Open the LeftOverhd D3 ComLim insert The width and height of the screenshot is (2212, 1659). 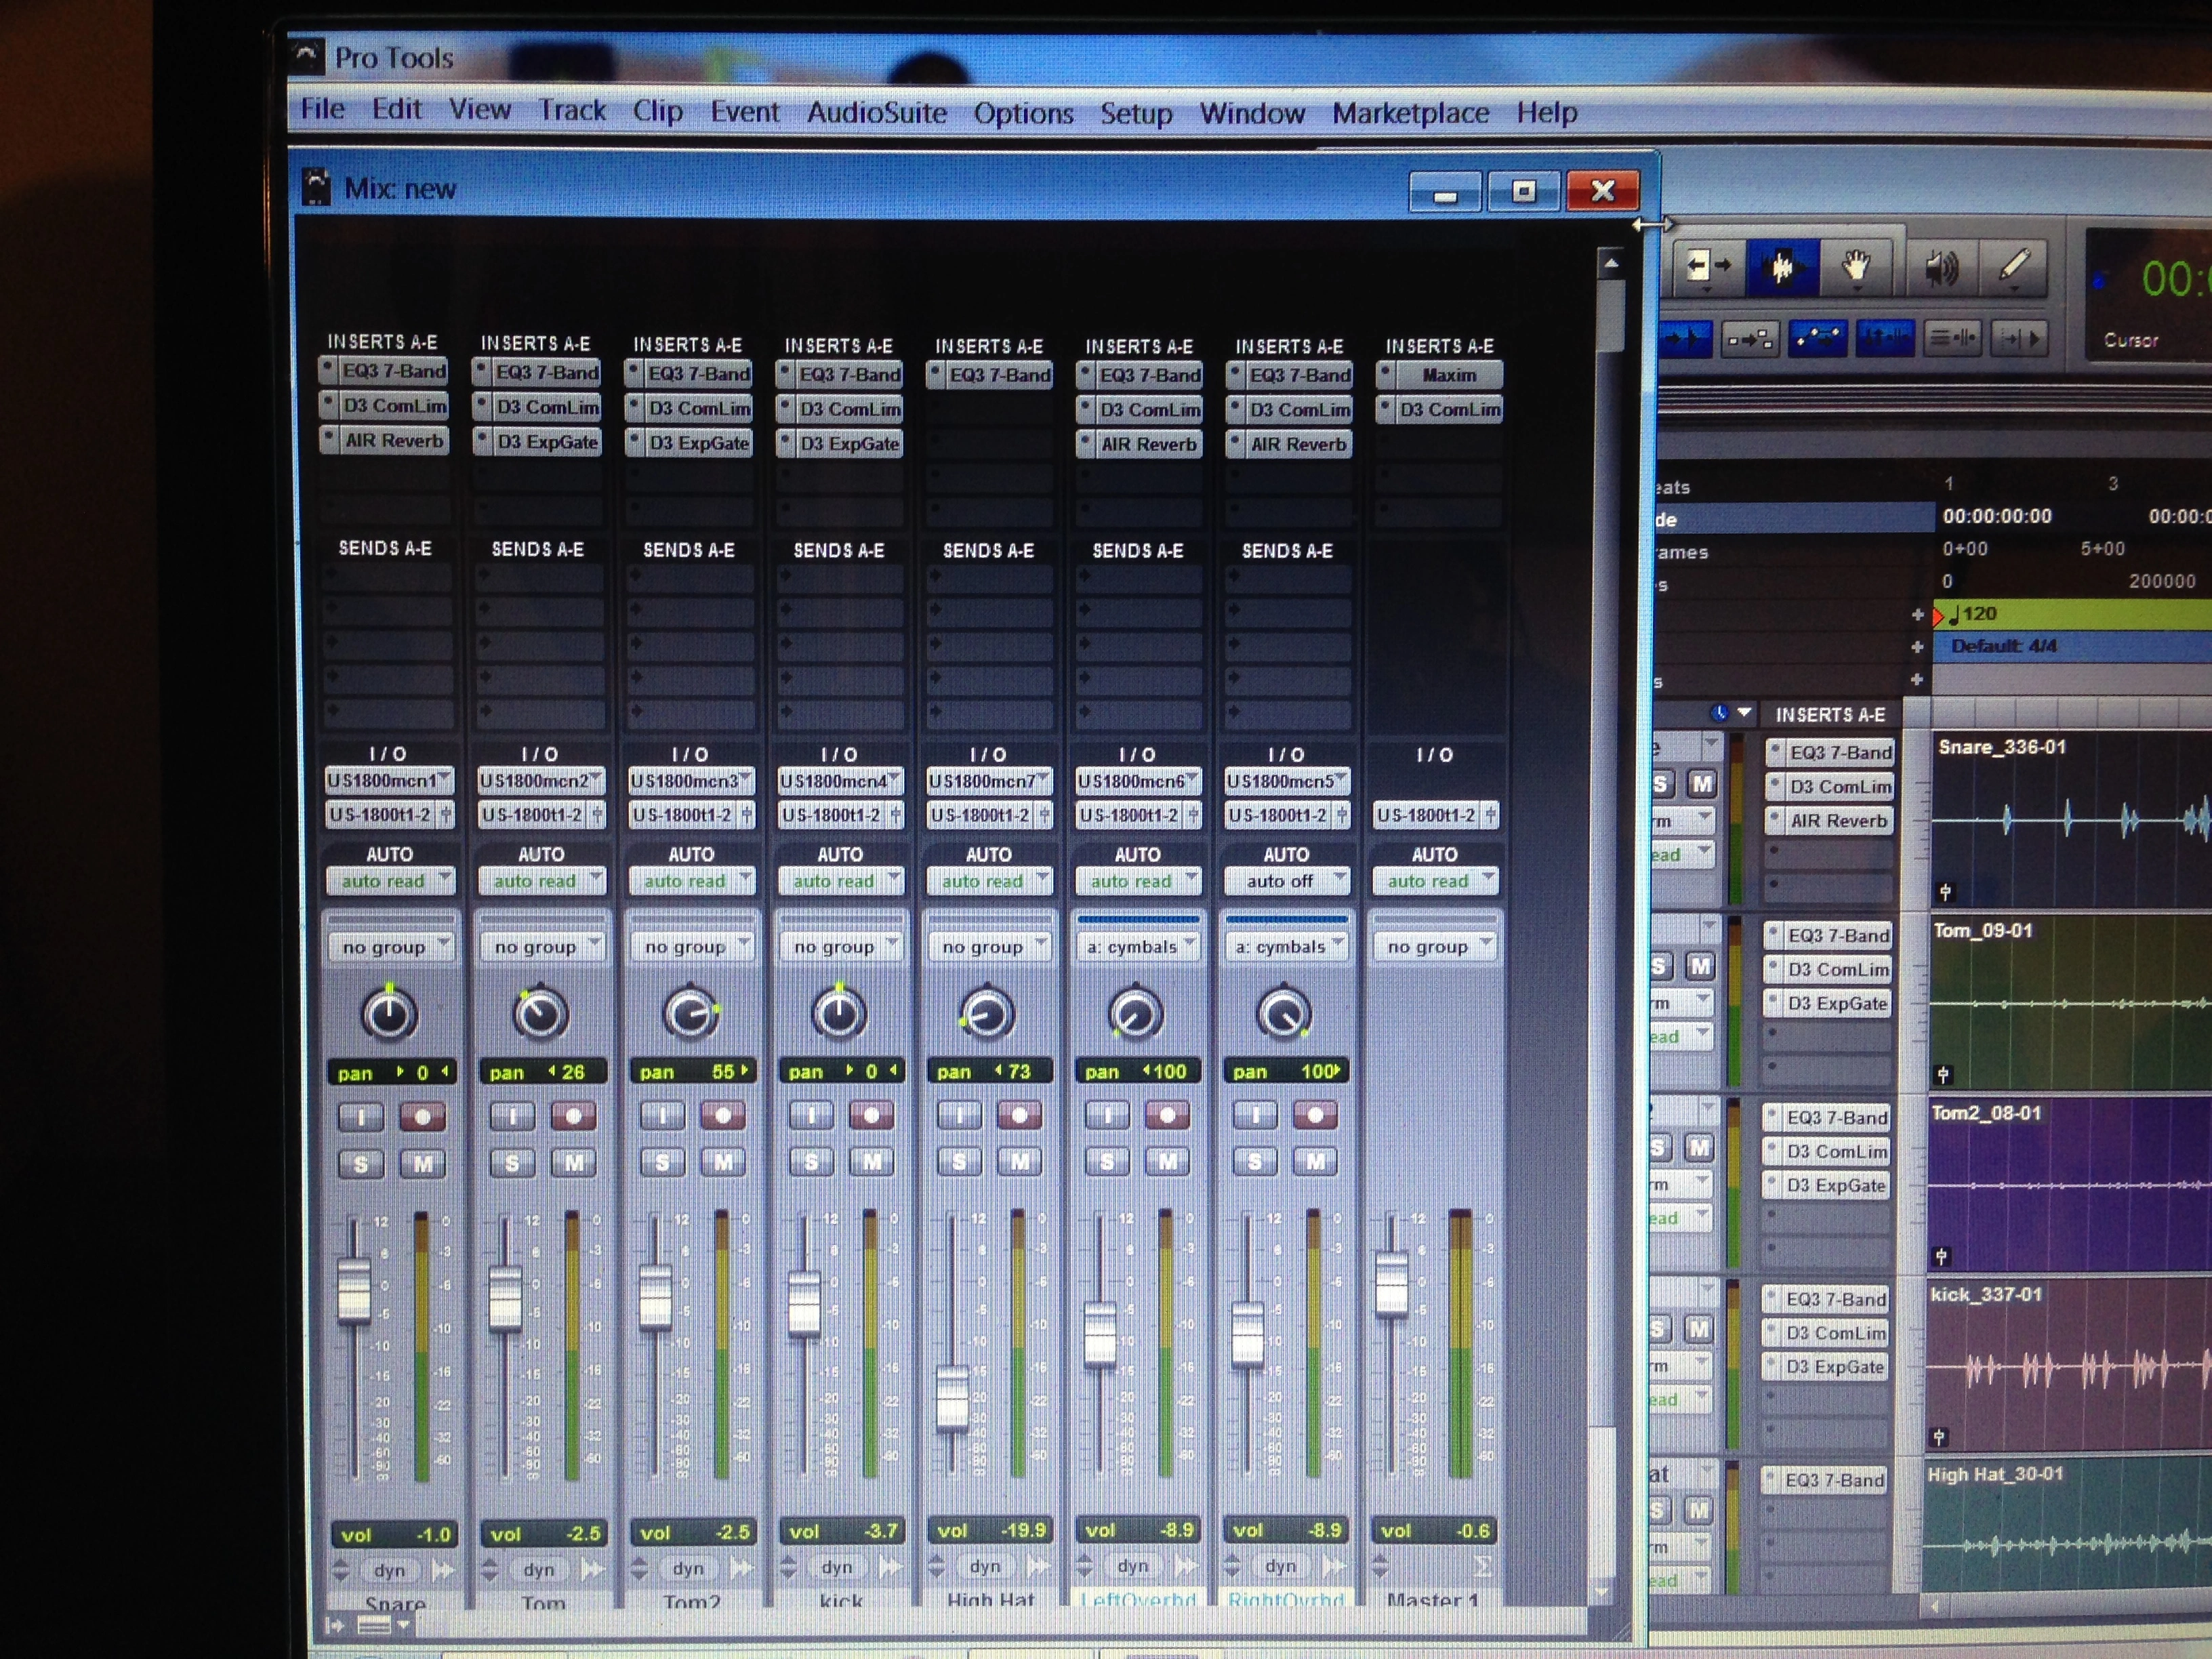tap(1139, 409)
